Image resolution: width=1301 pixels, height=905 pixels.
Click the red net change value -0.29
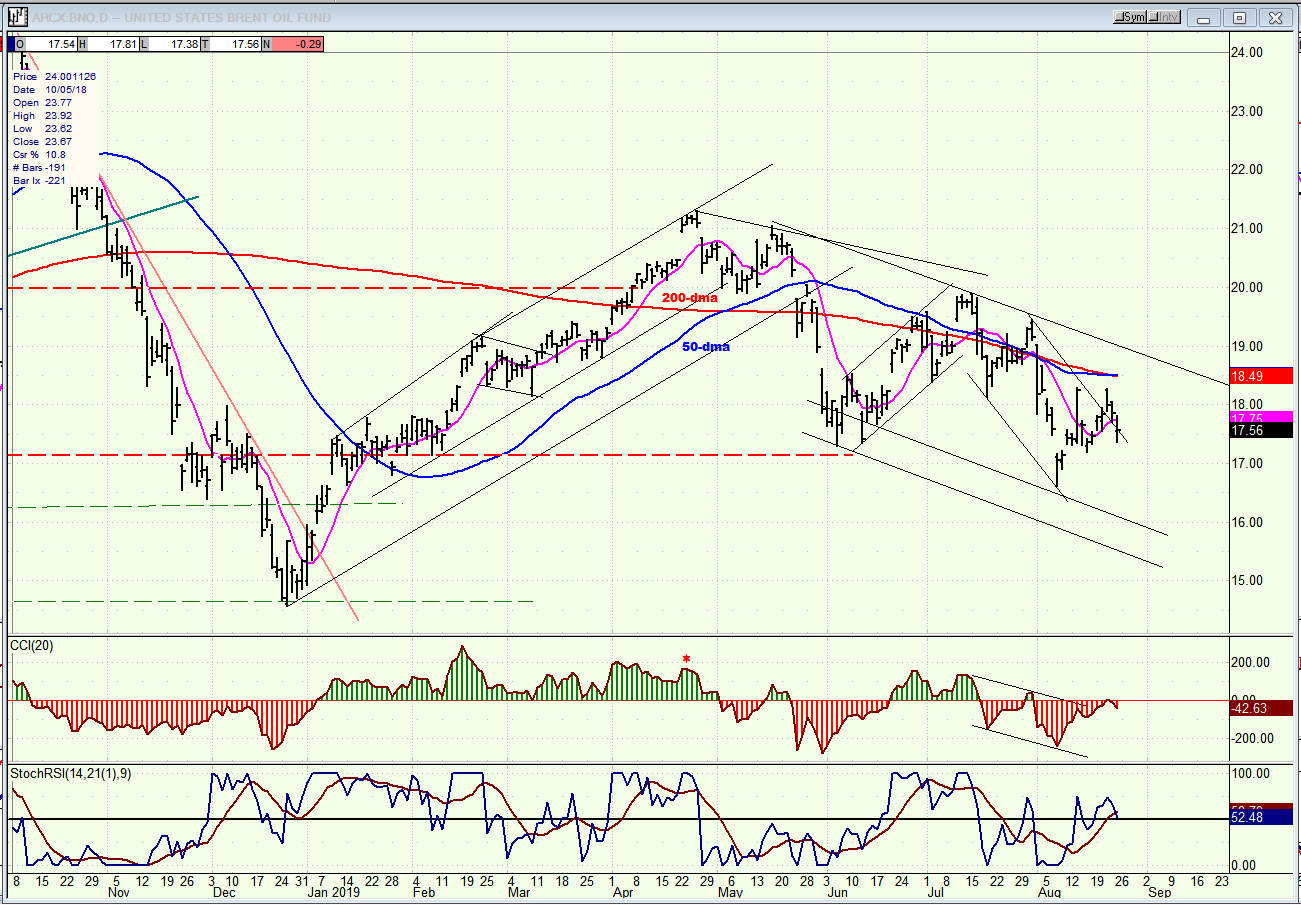pos(298,44)
